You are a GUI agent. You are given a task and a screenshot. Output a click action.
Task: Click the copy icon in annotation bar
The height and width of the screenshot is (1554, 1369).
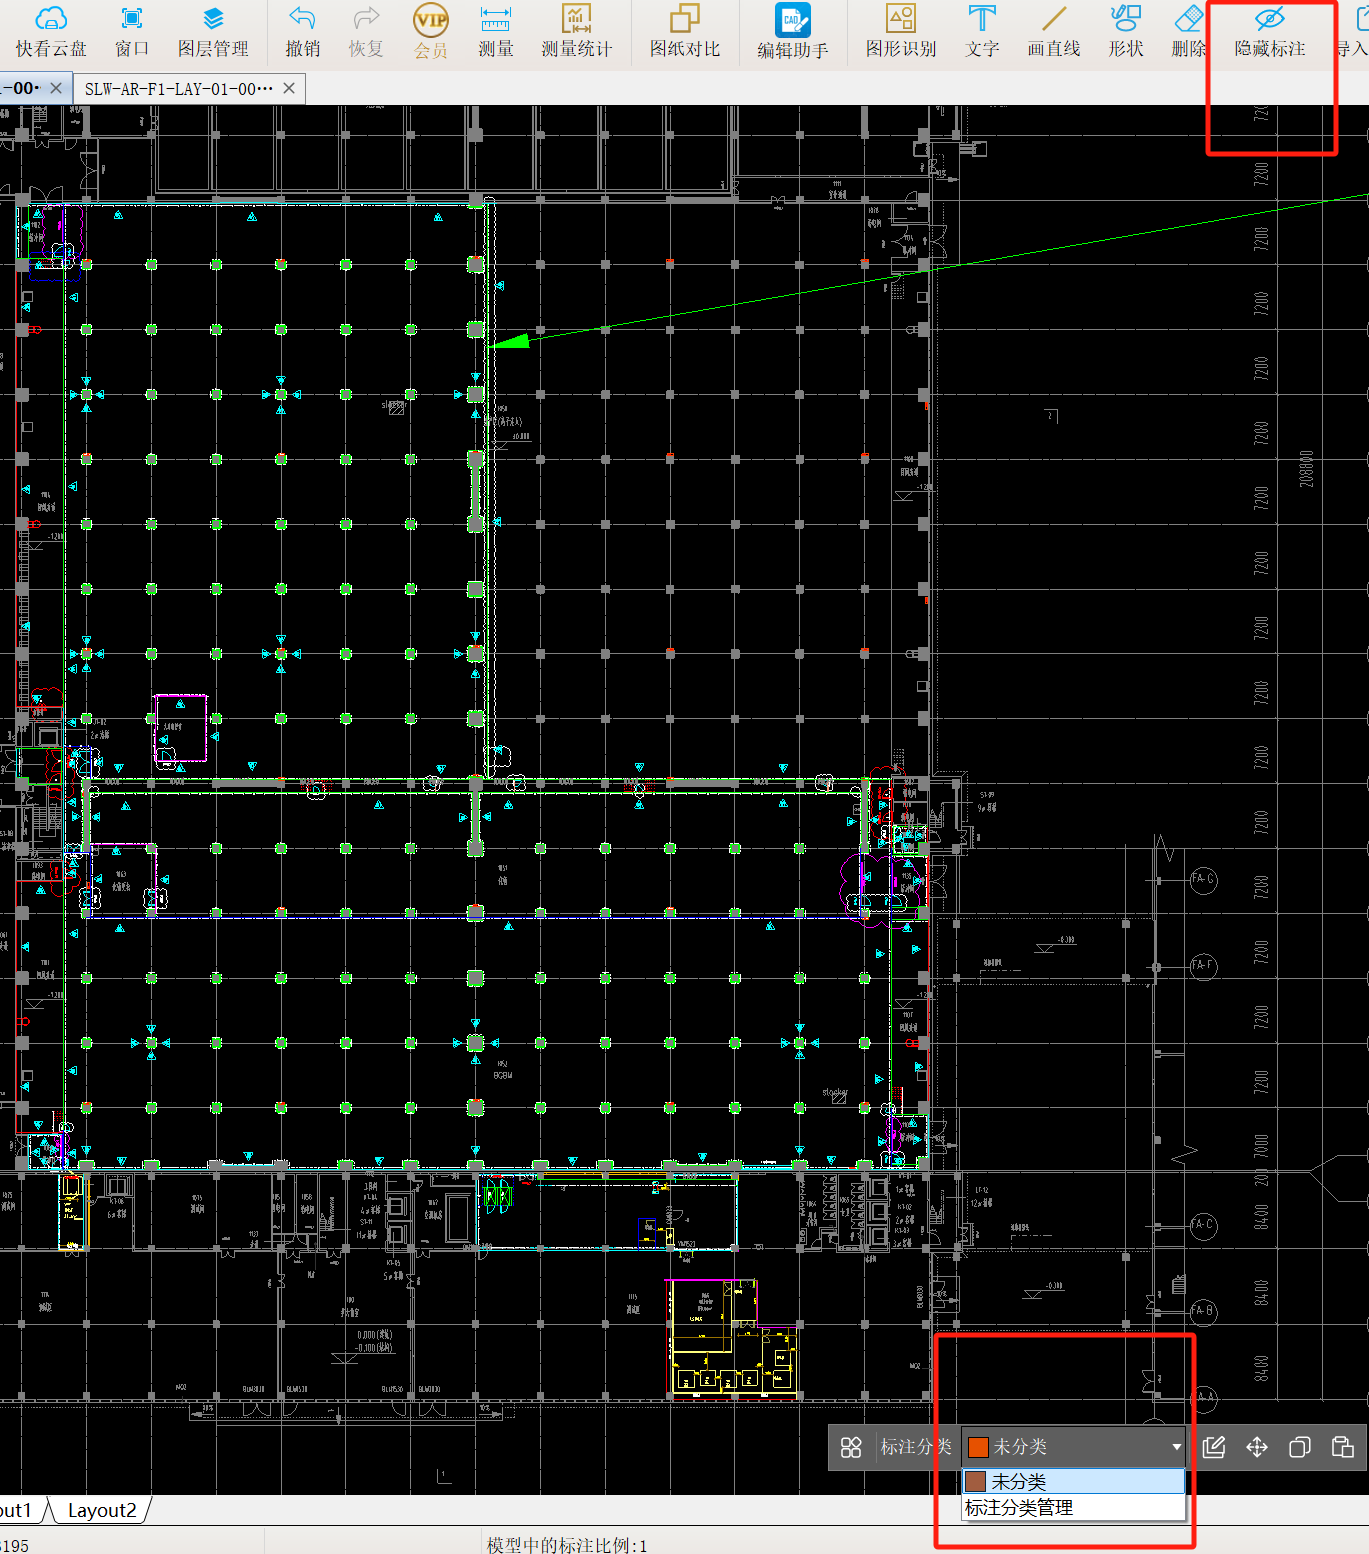pyautogui.click(x=1300, y=1447)
